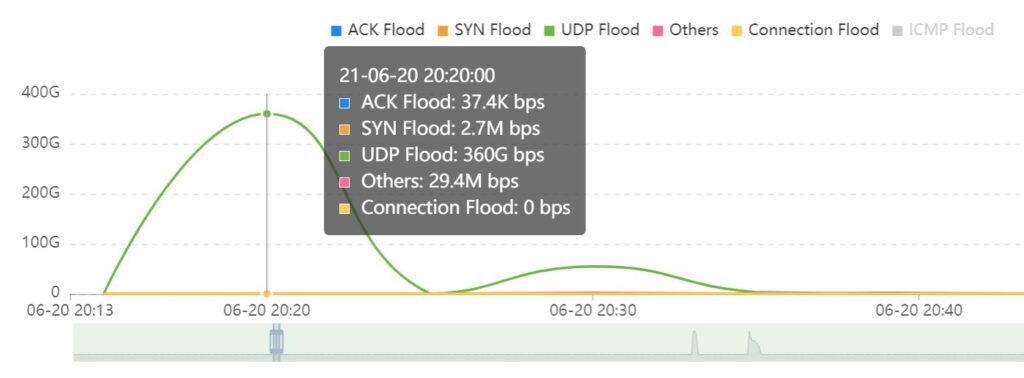Click the first spike in overview timeline
Screen dimensions: 1024x378
[694, 343]
